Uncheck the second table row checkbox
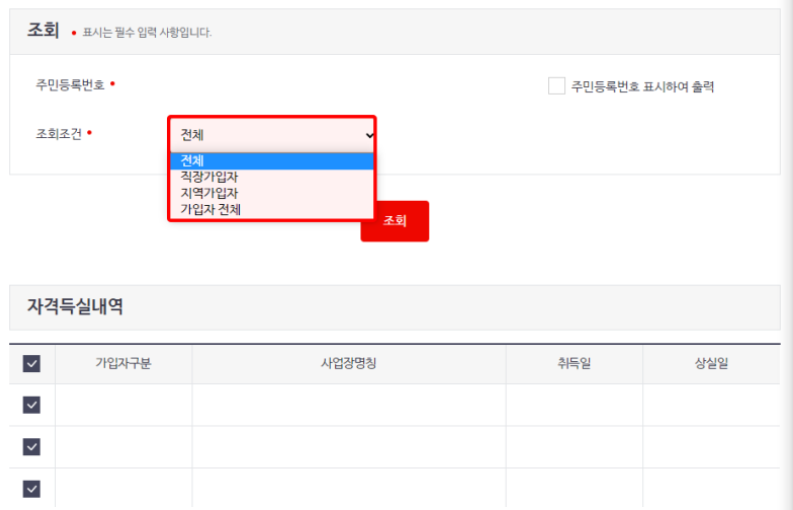 point(32,447)
